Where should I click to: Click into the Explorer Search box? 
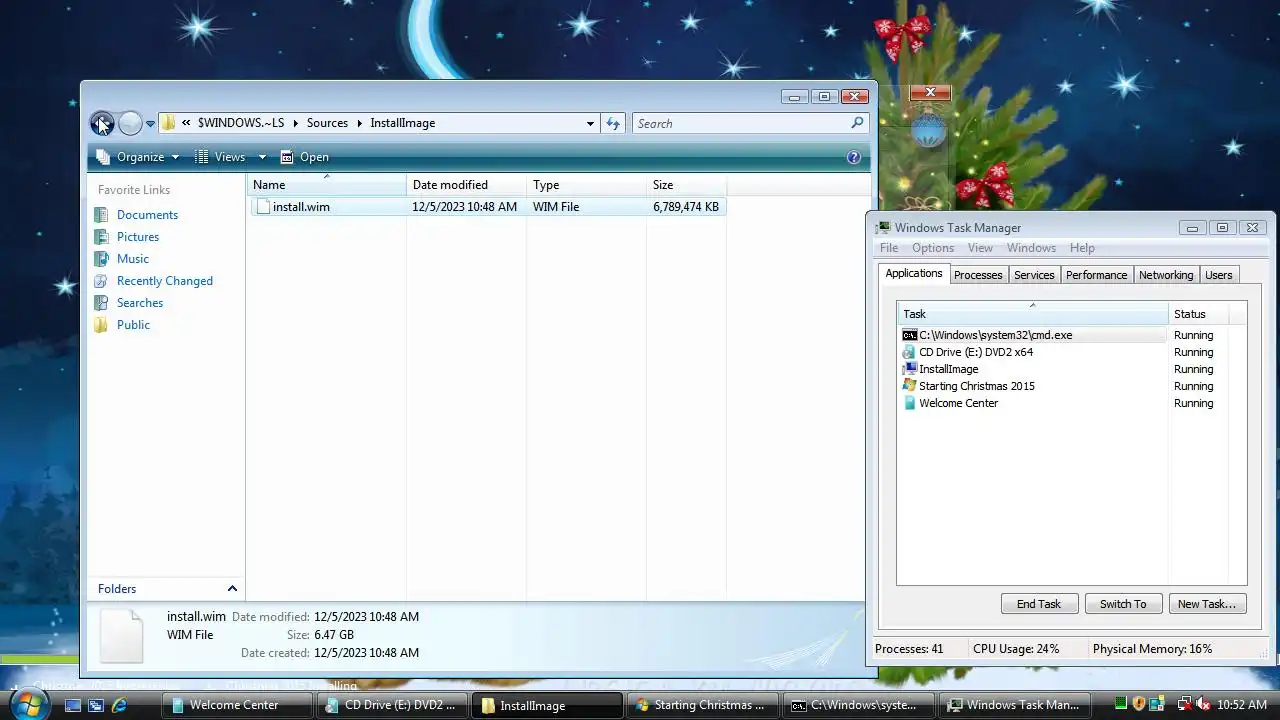click(740, 123)
